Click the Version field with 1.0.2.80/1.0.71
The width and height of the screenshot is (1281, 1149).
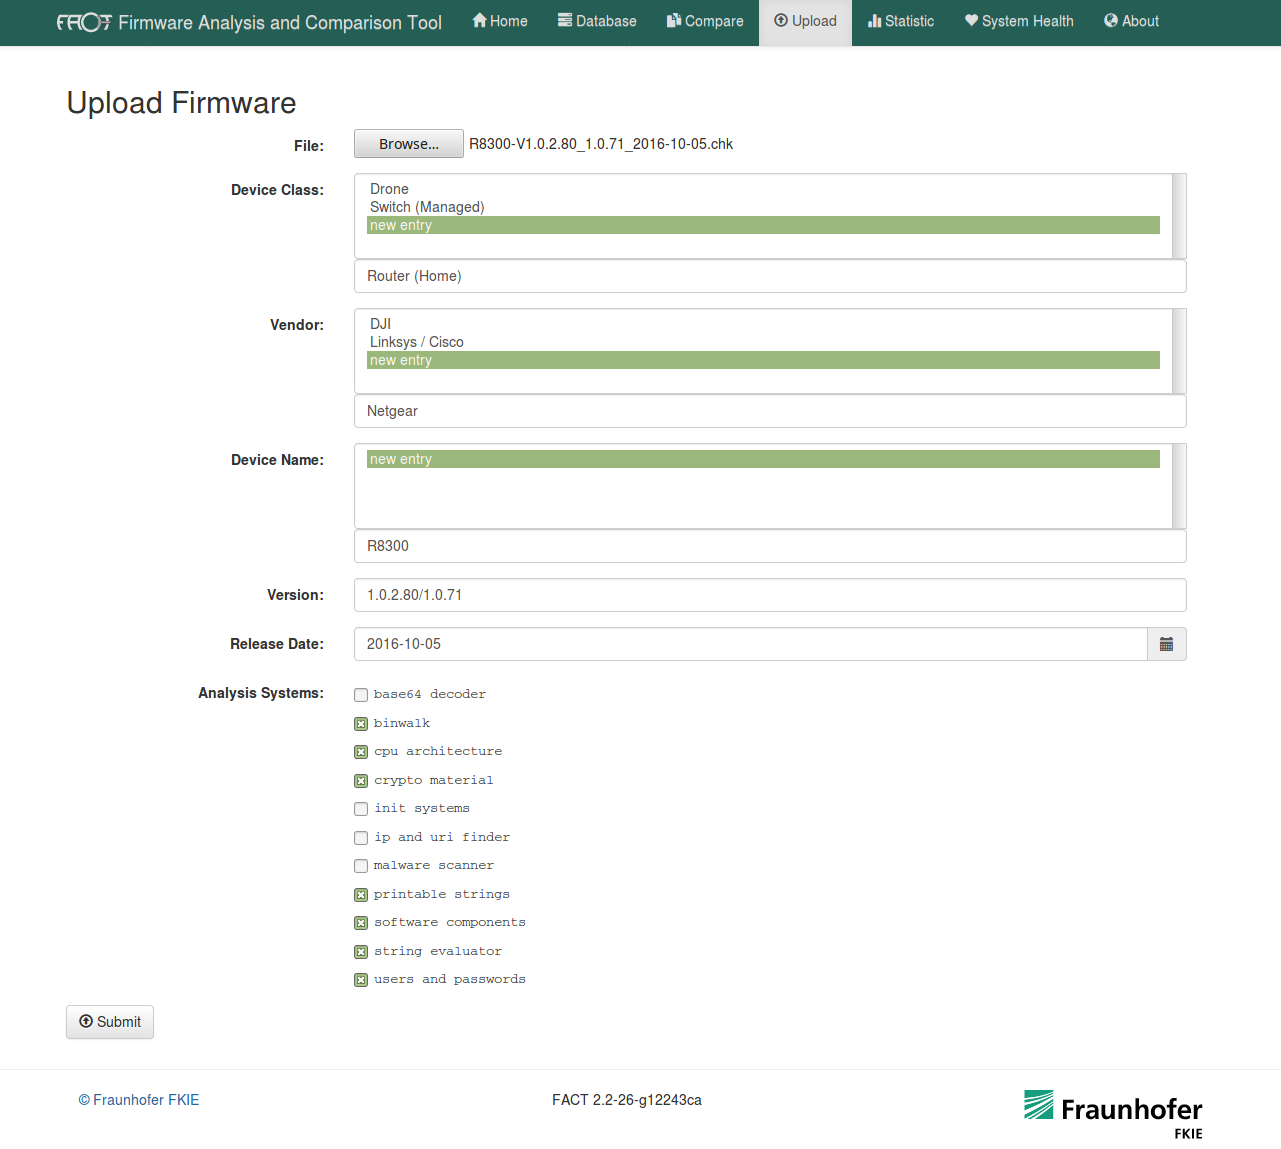770,595
